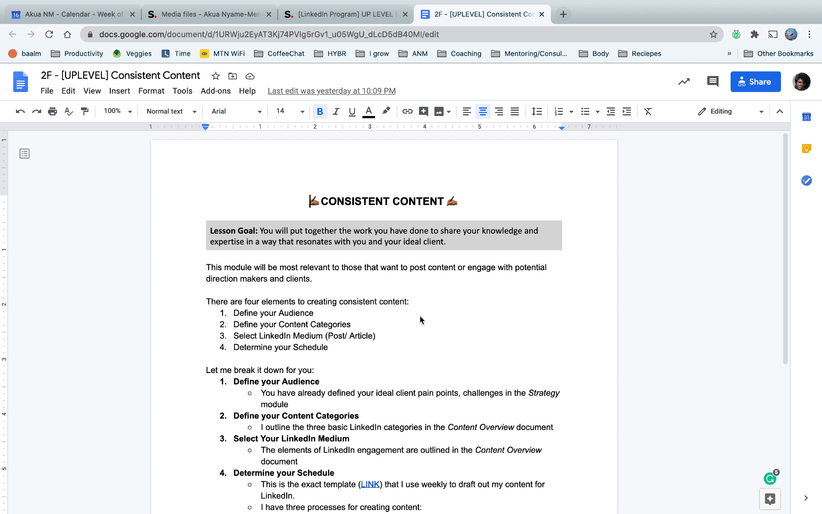Click the LINK hyperlink in the document

tap(370, 484)
